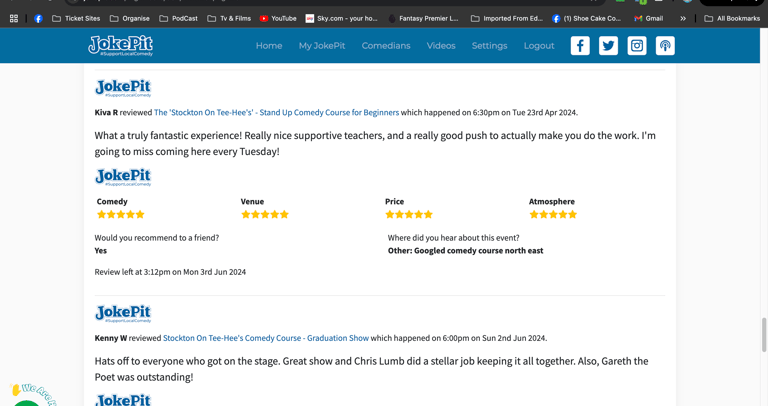Open the browser apps grid icon
This screenshot has width=768, height=406.
pos(14,18)
